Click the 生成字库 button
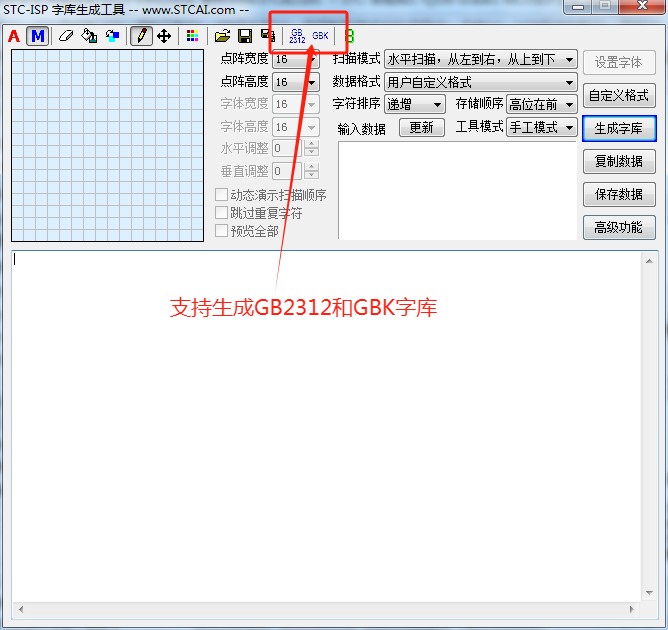The image size is (668, 630). (619, 128)
